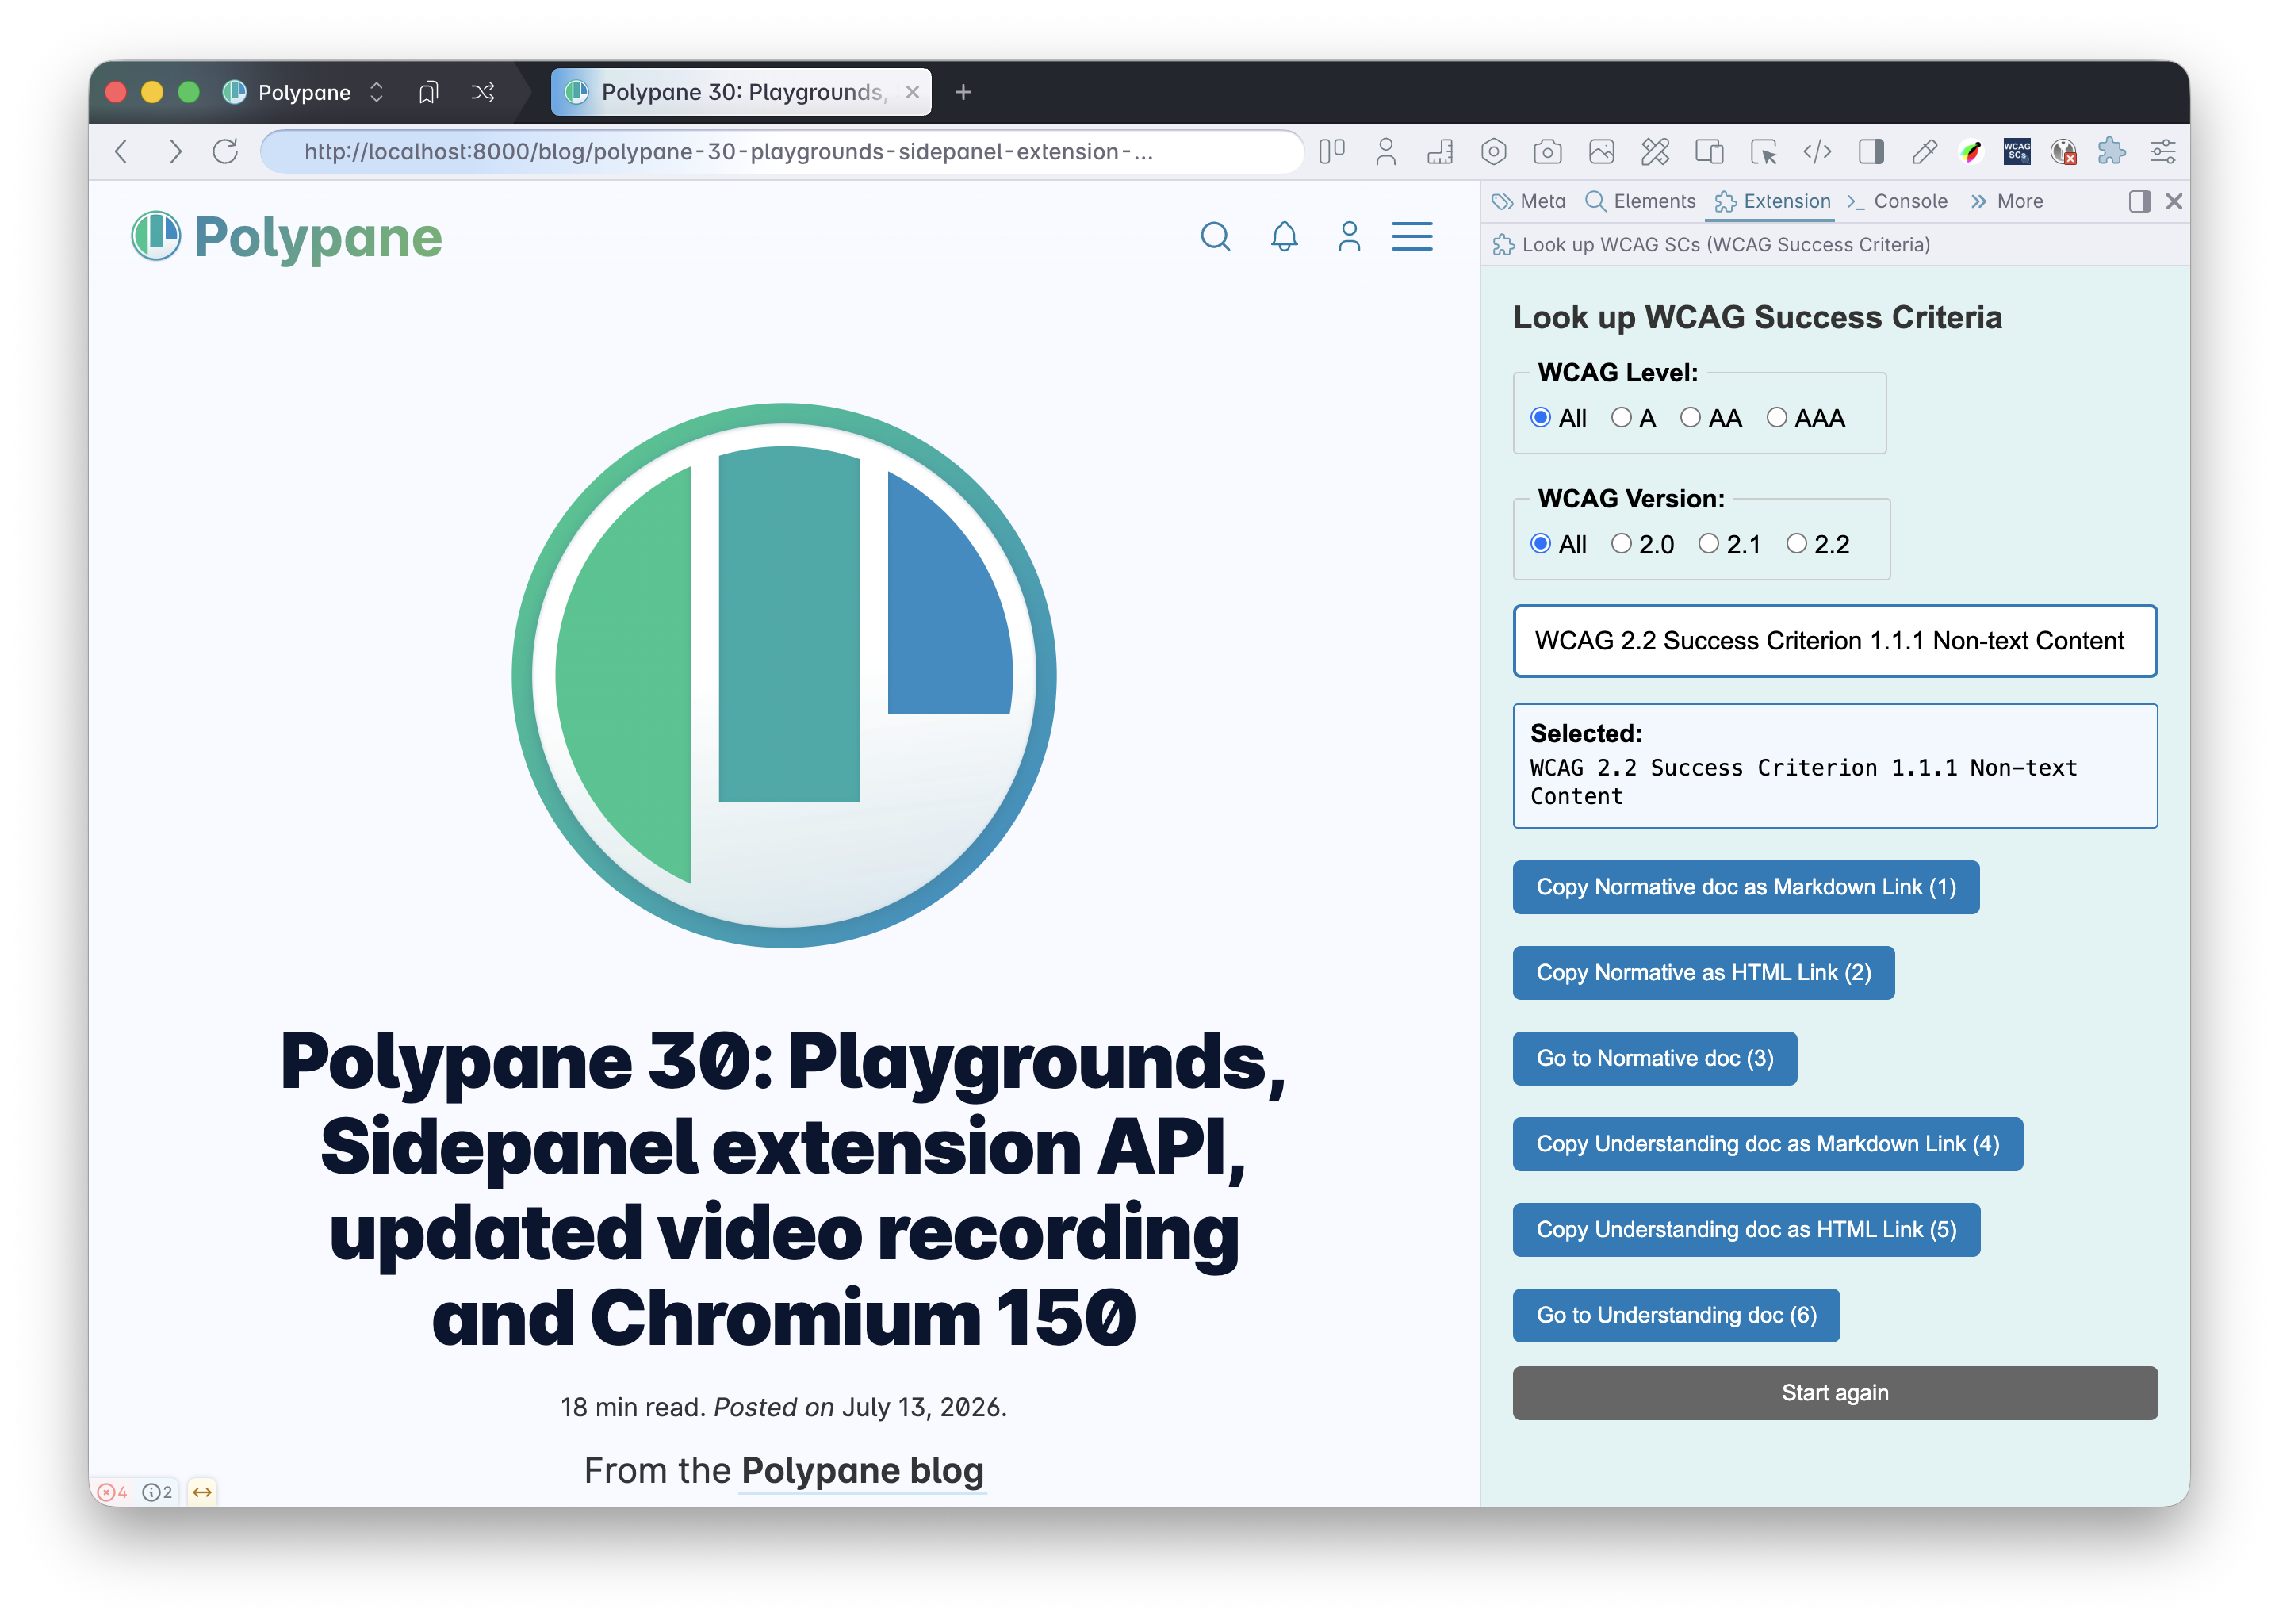Click the notification bell on the page
The image size is (2279, 1624).
click(x=1285, y=237)
